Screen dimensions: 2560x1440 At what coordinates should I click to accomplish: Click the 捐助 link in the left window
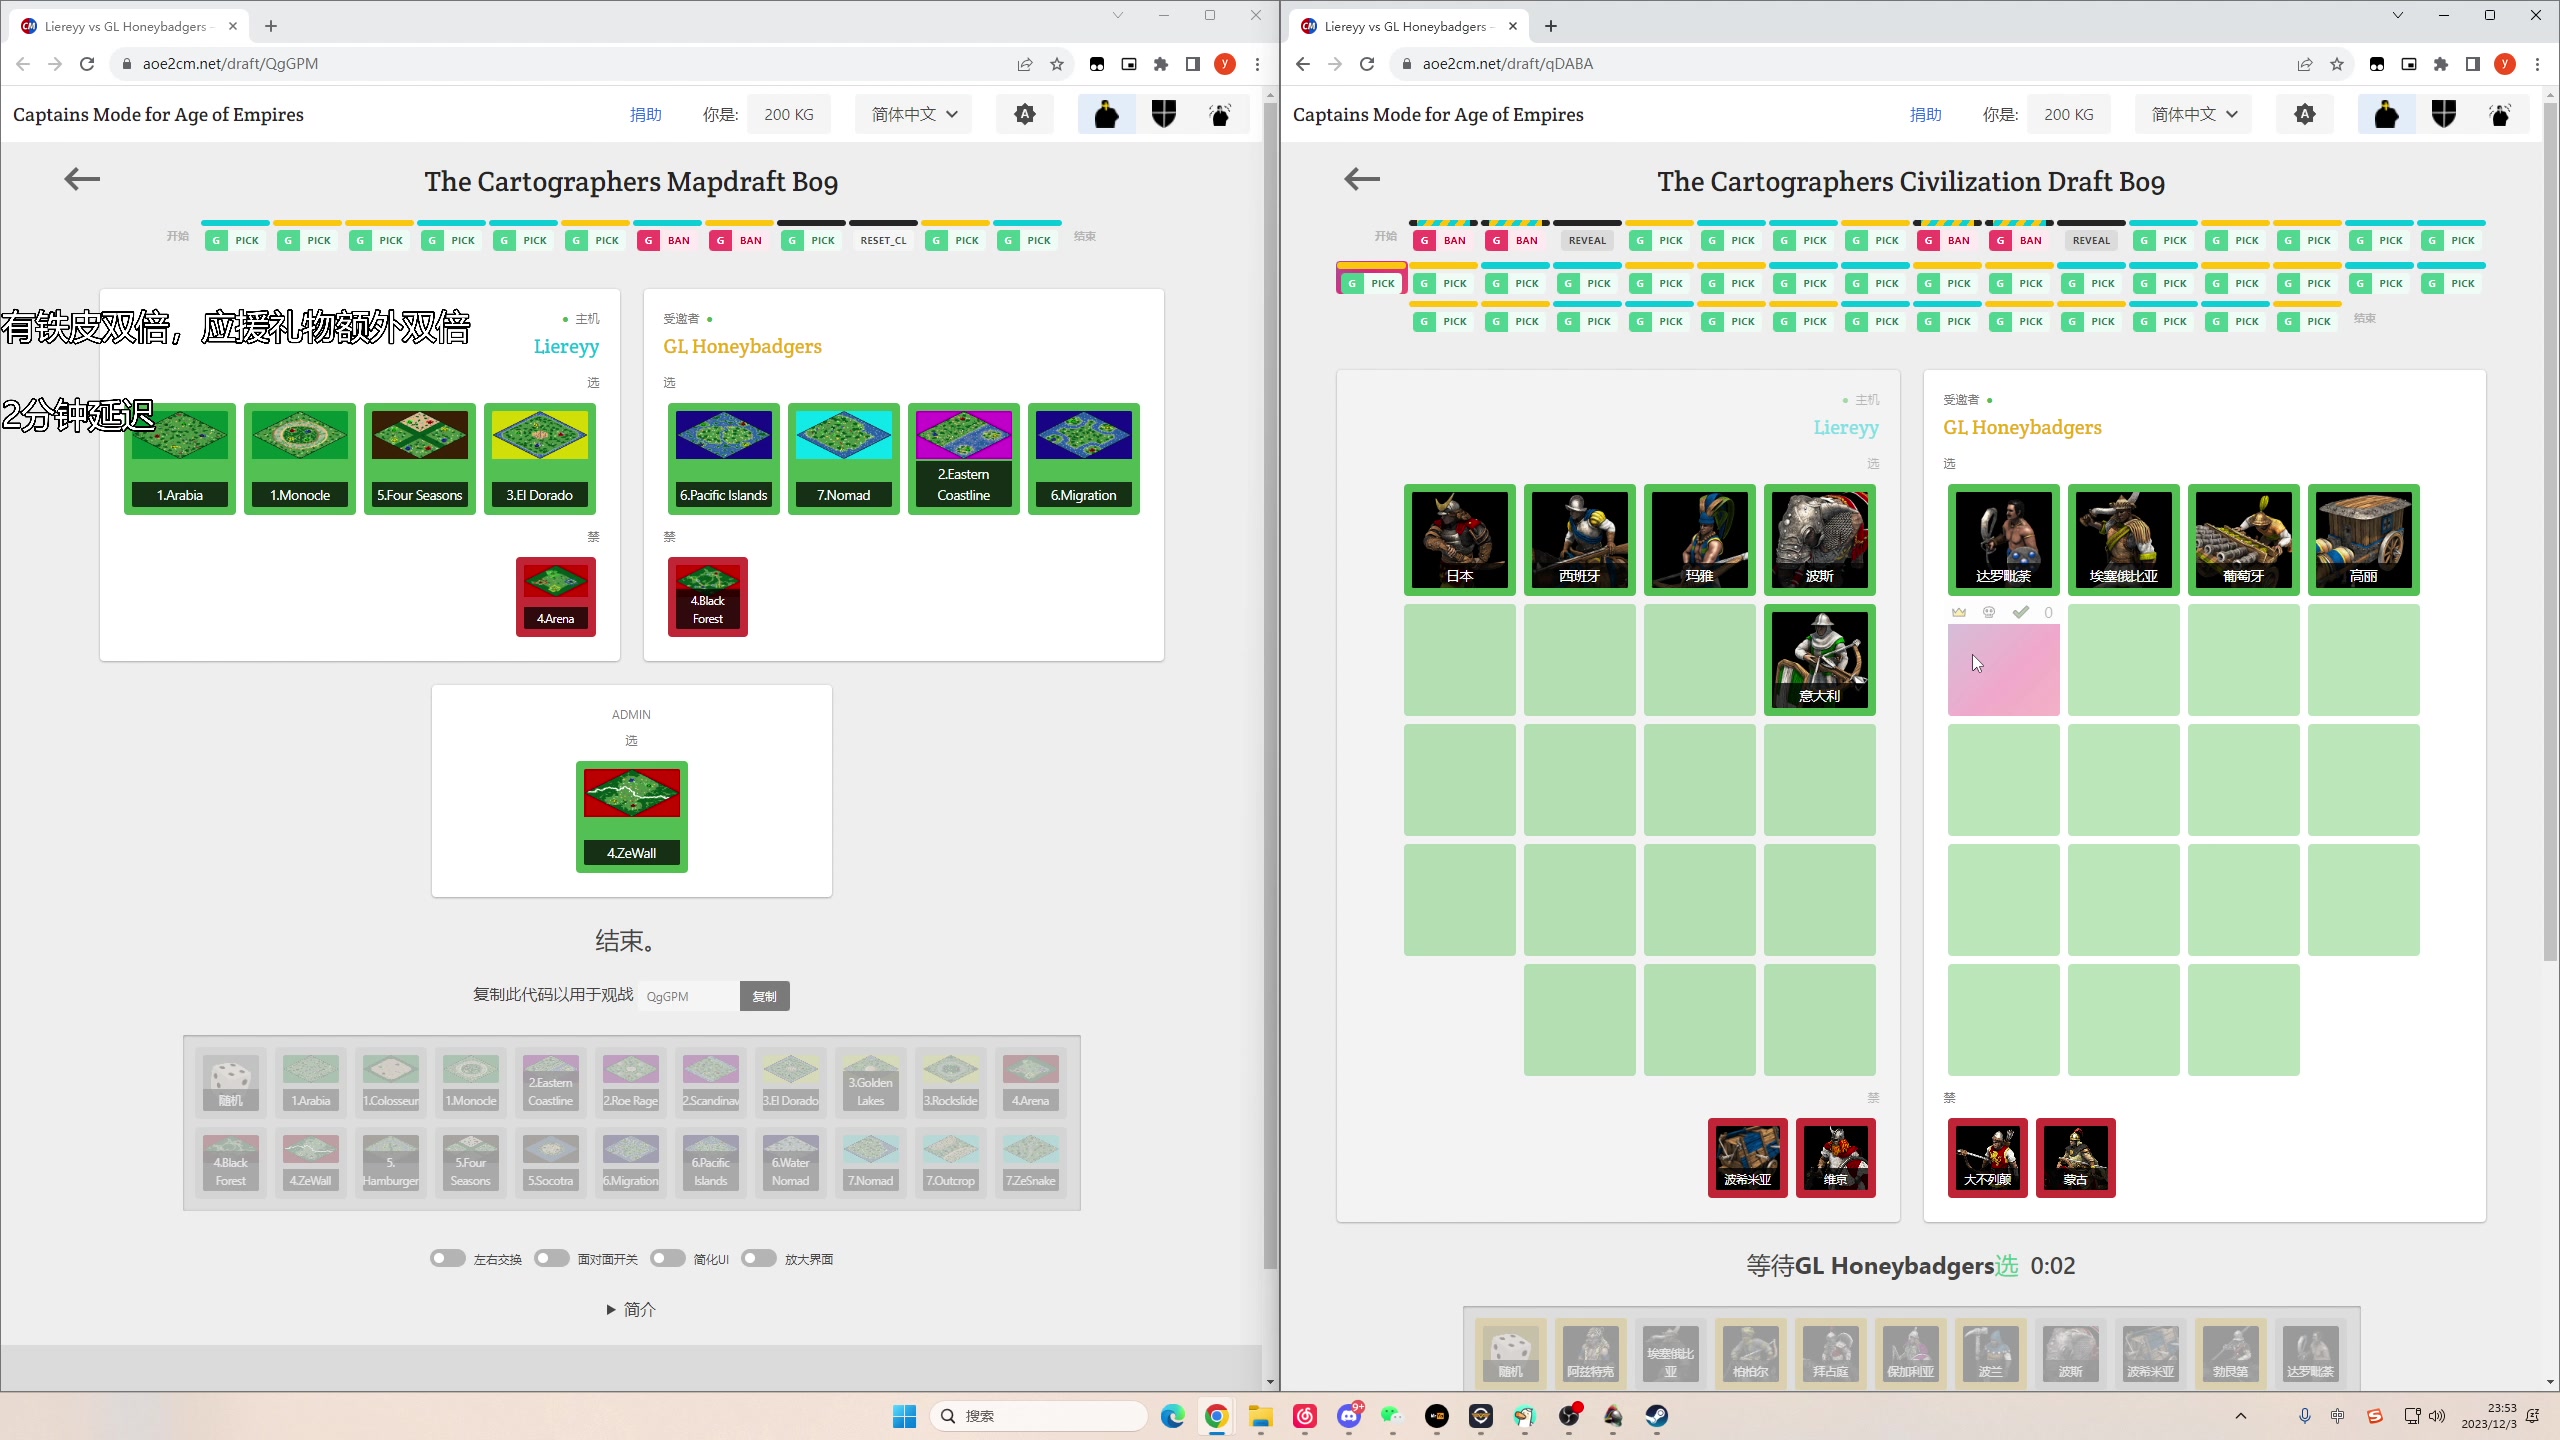pos(646,114)
